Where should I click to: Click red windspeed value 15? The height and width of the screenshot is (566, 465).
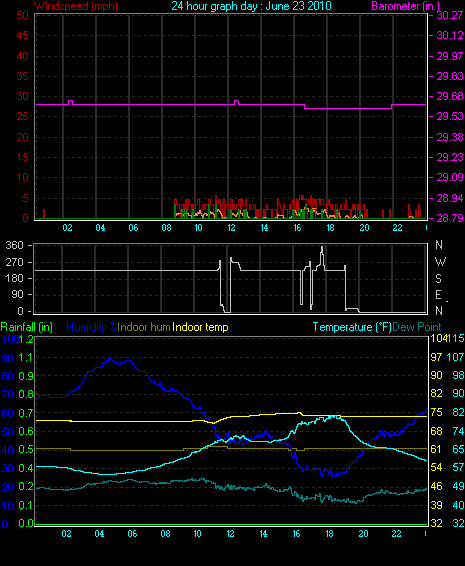point(22,157)
